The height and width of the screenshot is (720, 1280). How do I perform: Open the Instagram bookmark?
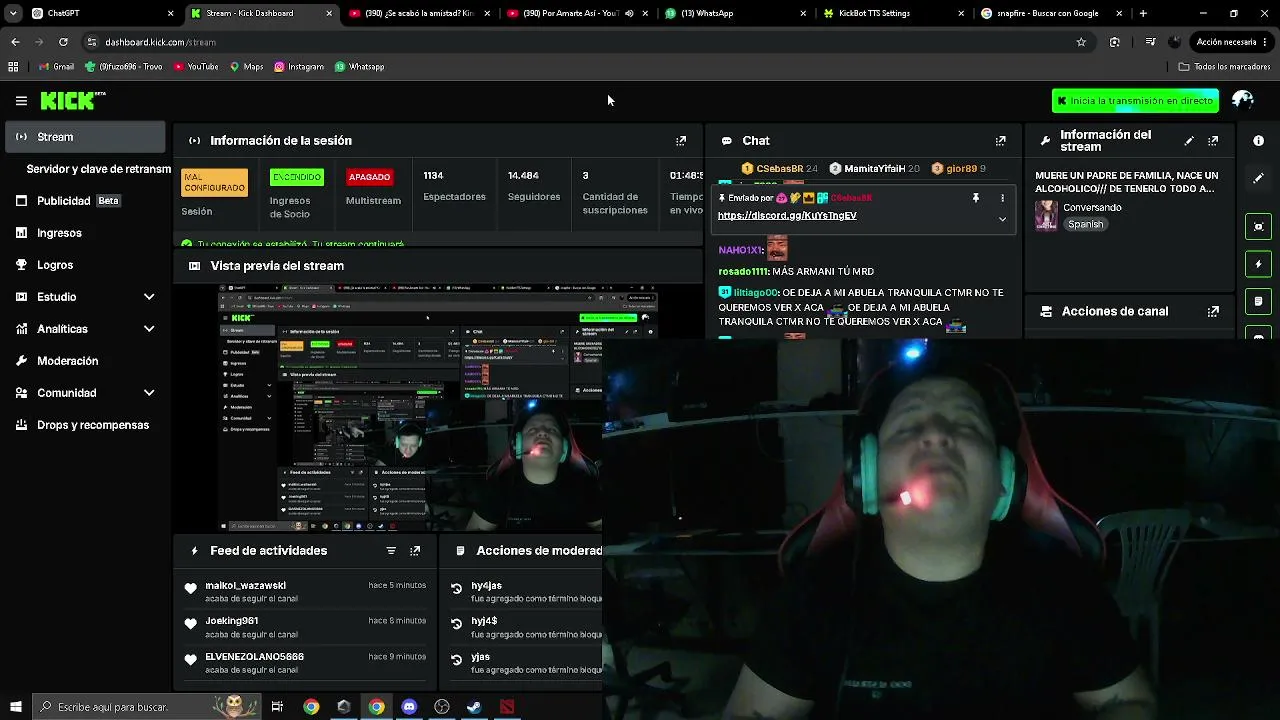coord(298,67)
